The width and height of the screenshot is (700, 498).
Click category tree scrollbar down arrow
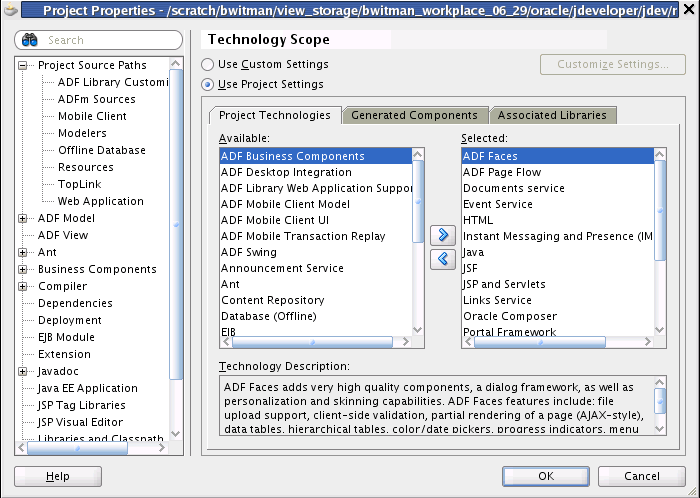pos(176,434)
